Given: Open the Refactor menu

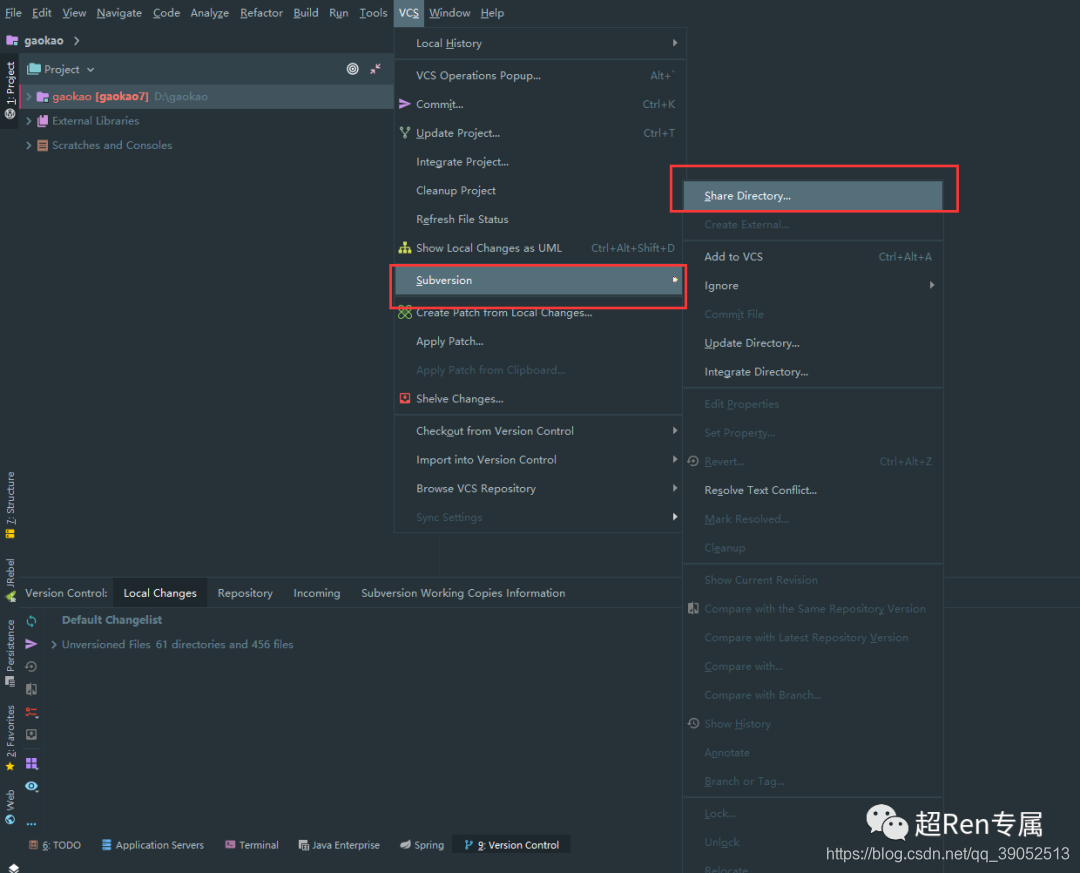Looking at the screenshot, I should tap(261, 12).
